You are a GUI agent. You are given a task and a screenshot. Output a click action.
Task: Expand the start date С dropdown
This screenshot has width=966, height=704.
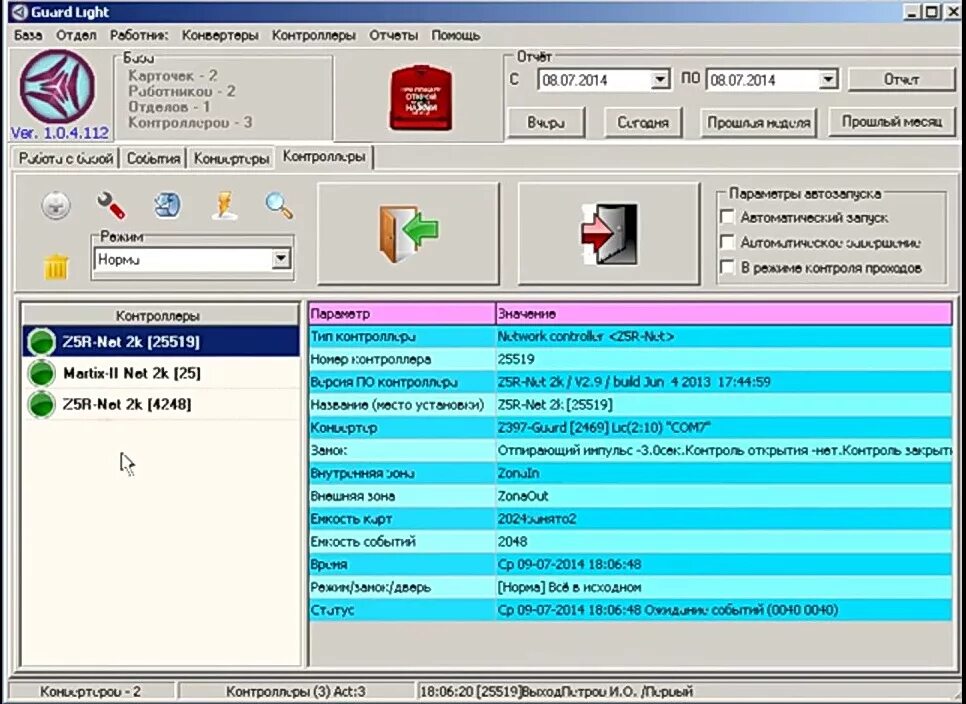660,79
